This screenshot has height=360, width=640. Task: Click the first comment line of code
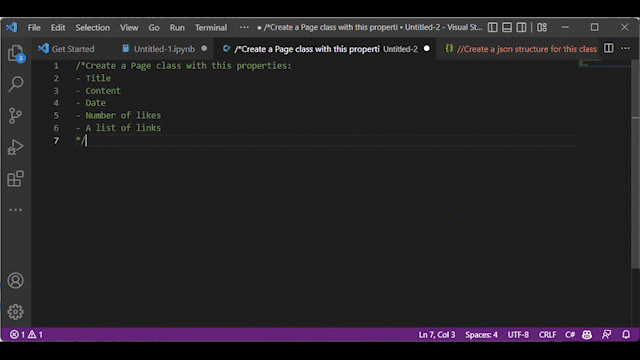[183, 66]
